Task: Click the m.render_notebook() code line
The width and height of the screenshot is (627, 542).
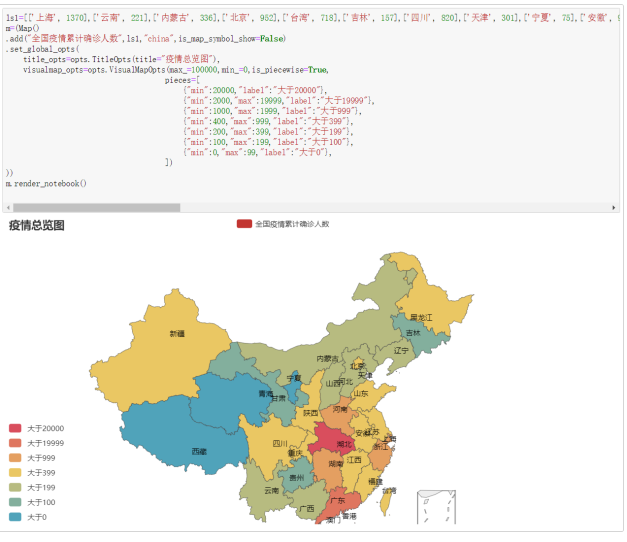Action: click(46, 184)
